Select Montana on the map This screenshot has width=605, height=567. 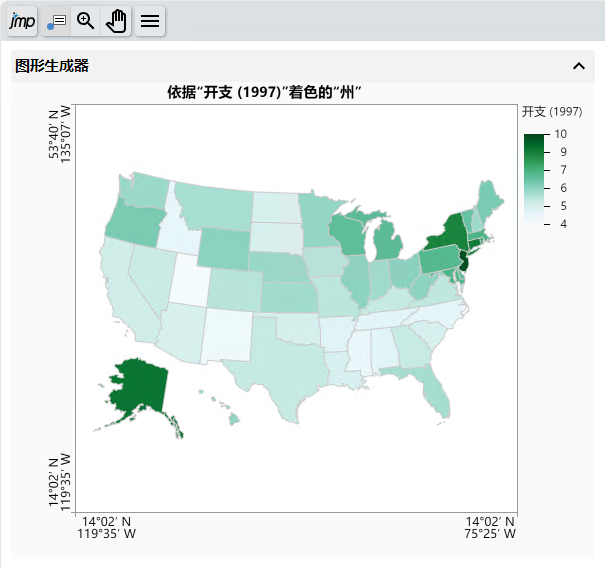tap(216, 206)
